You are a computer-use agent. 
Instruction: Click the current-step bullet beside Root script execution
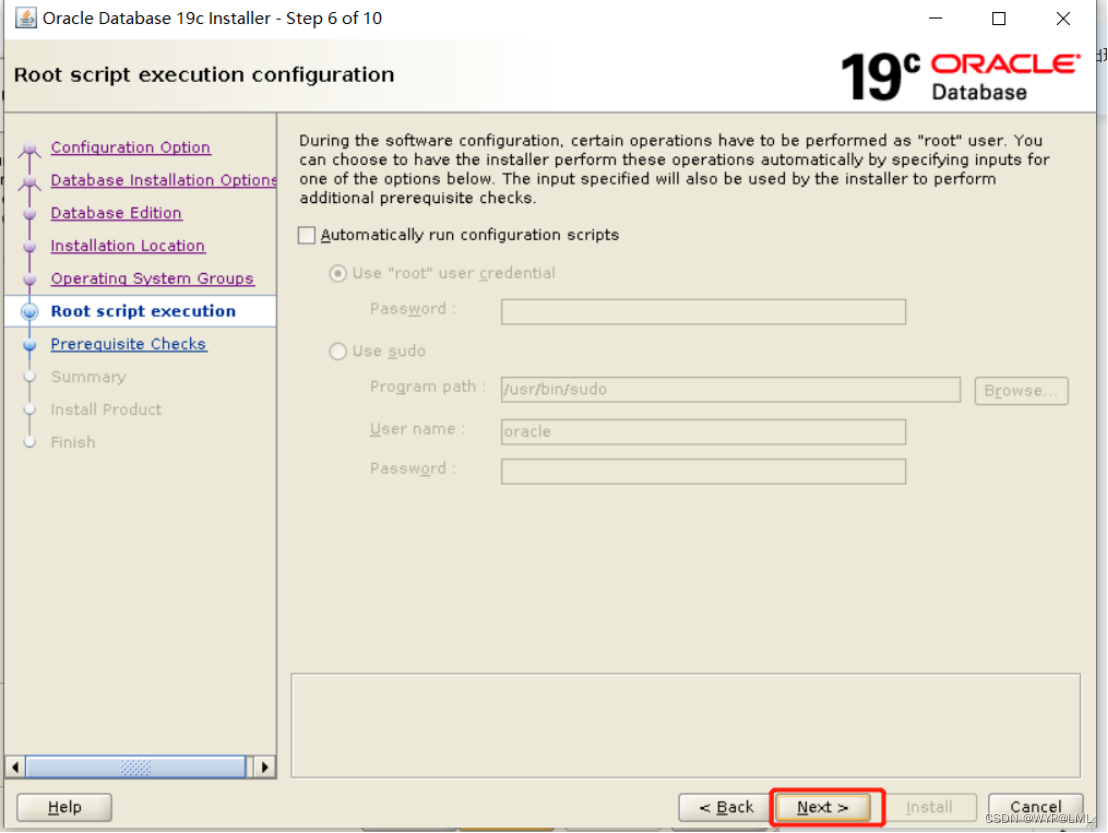(x=30, y=312)
